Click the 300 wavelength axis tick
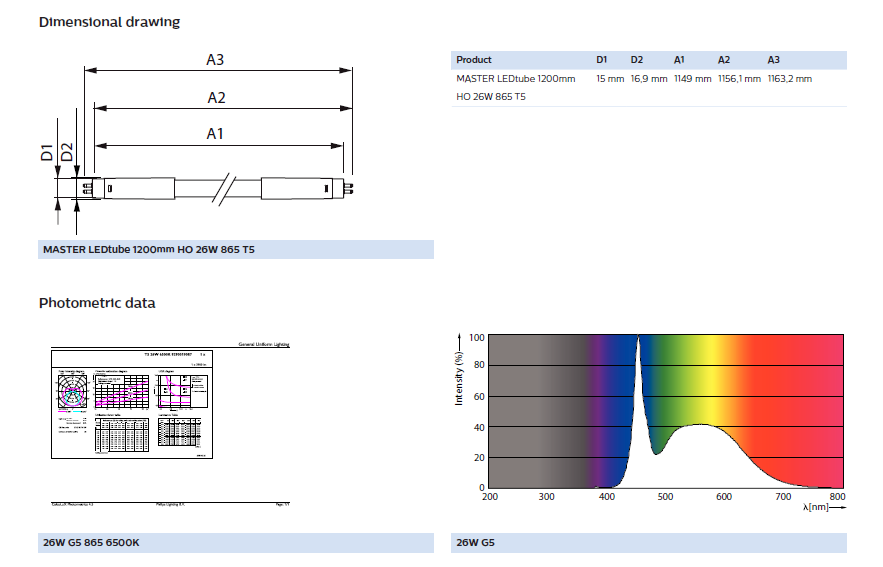The image size is (883, 567). point(546,497)
